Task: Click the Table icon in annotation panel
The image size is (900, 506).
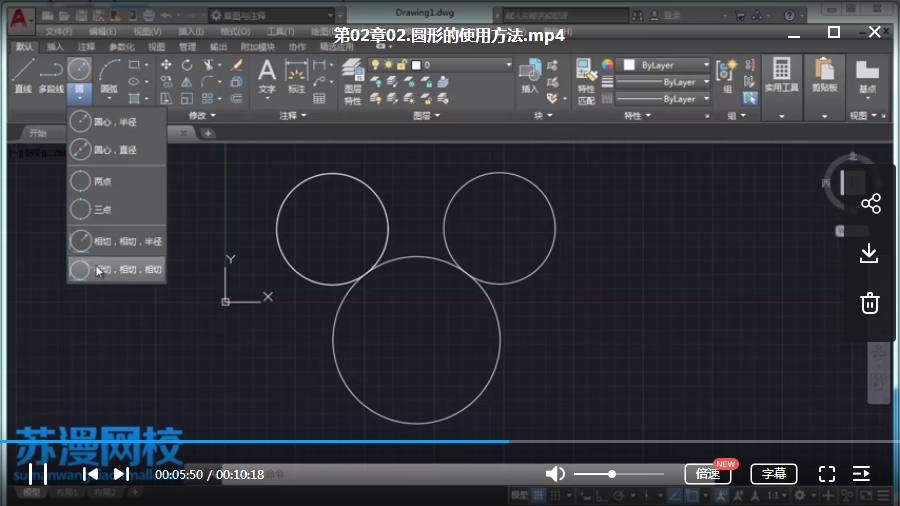Action: click(319, 99)
